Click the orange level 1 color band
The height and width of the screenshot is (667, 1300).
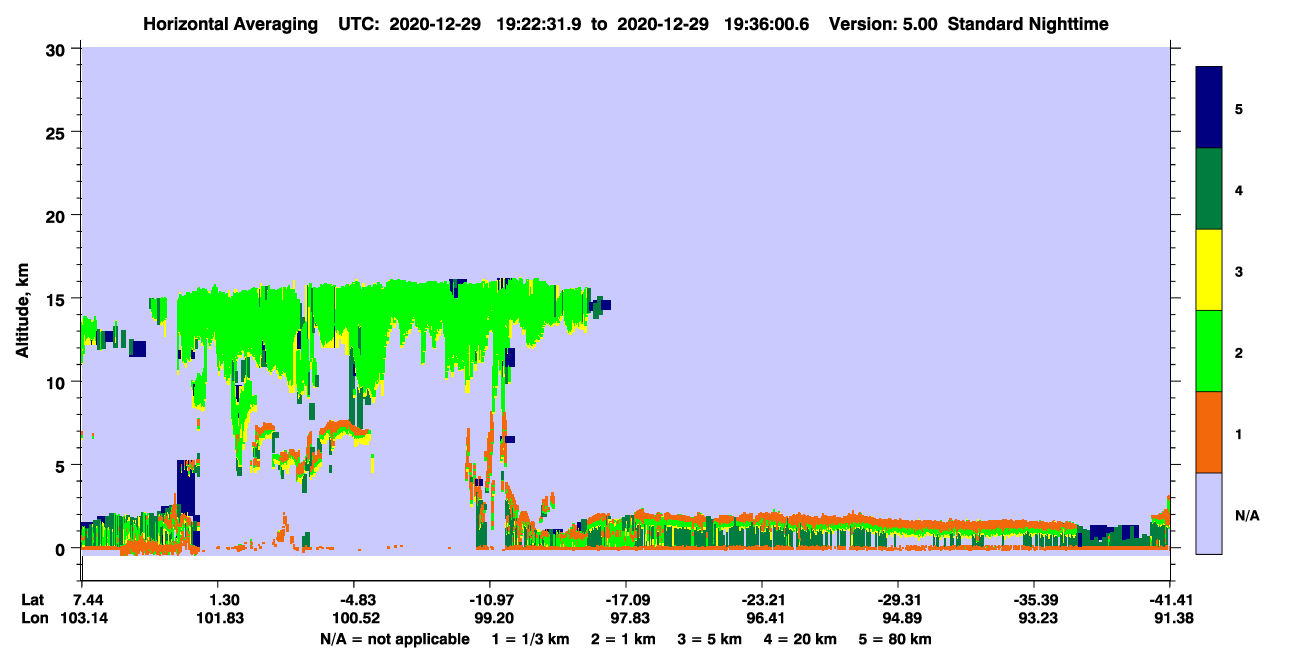(1209, 431)
